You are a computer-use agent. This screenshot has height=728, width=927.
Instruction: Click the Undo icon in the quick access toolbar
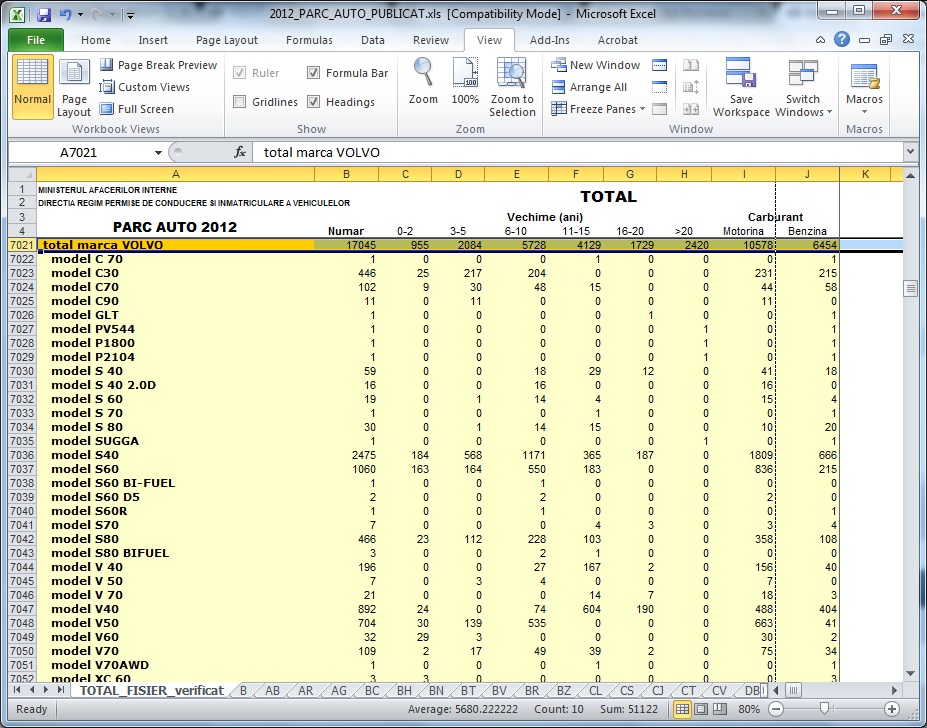coord(66,14)
